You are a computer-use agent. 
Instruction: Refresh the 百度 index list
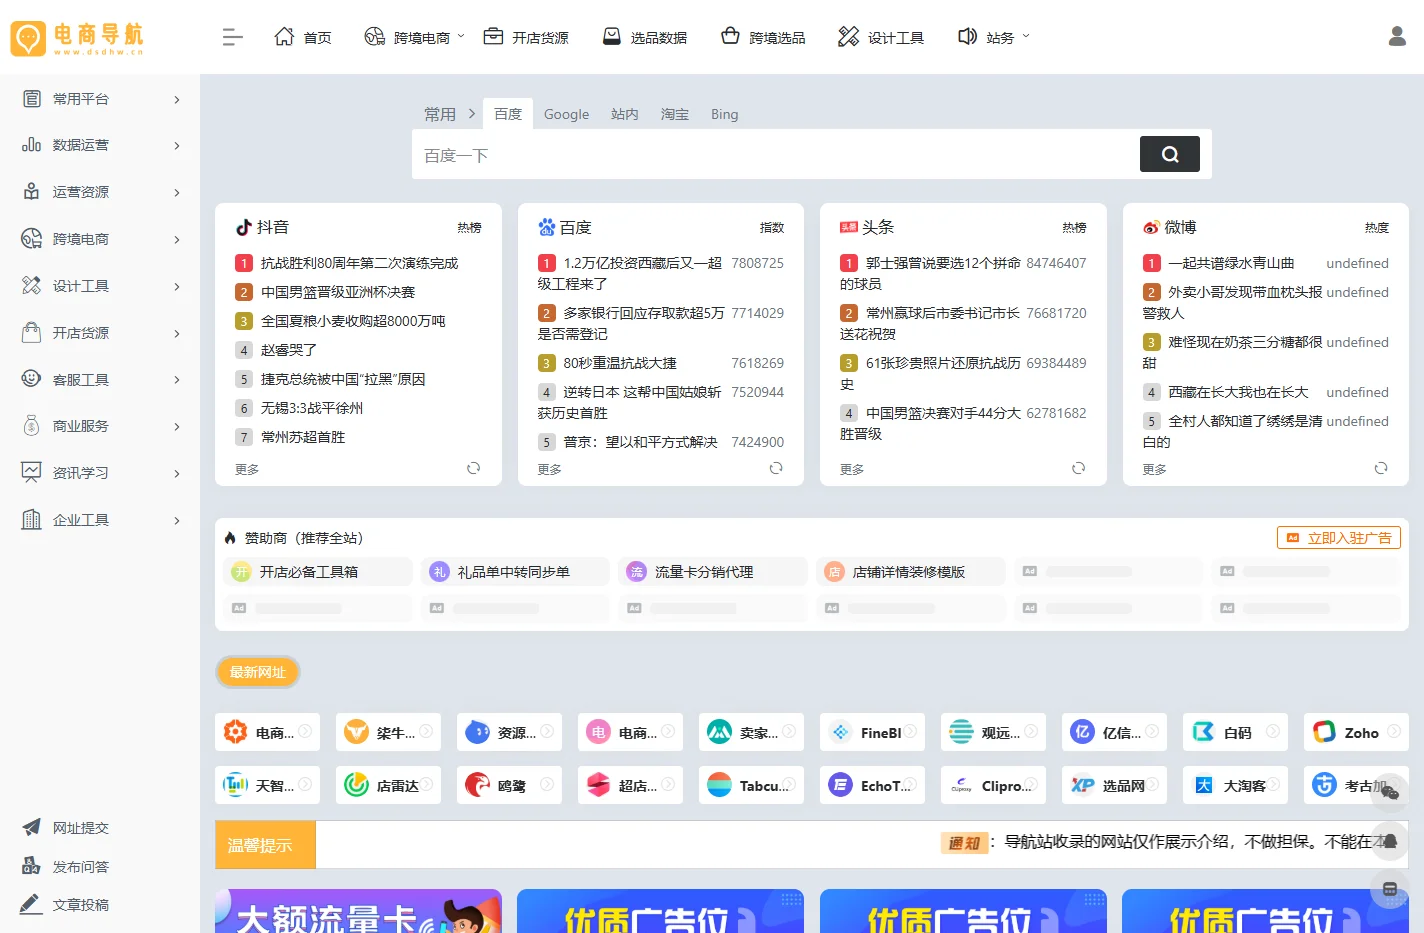pyautogui.click(x=776, y=468)
